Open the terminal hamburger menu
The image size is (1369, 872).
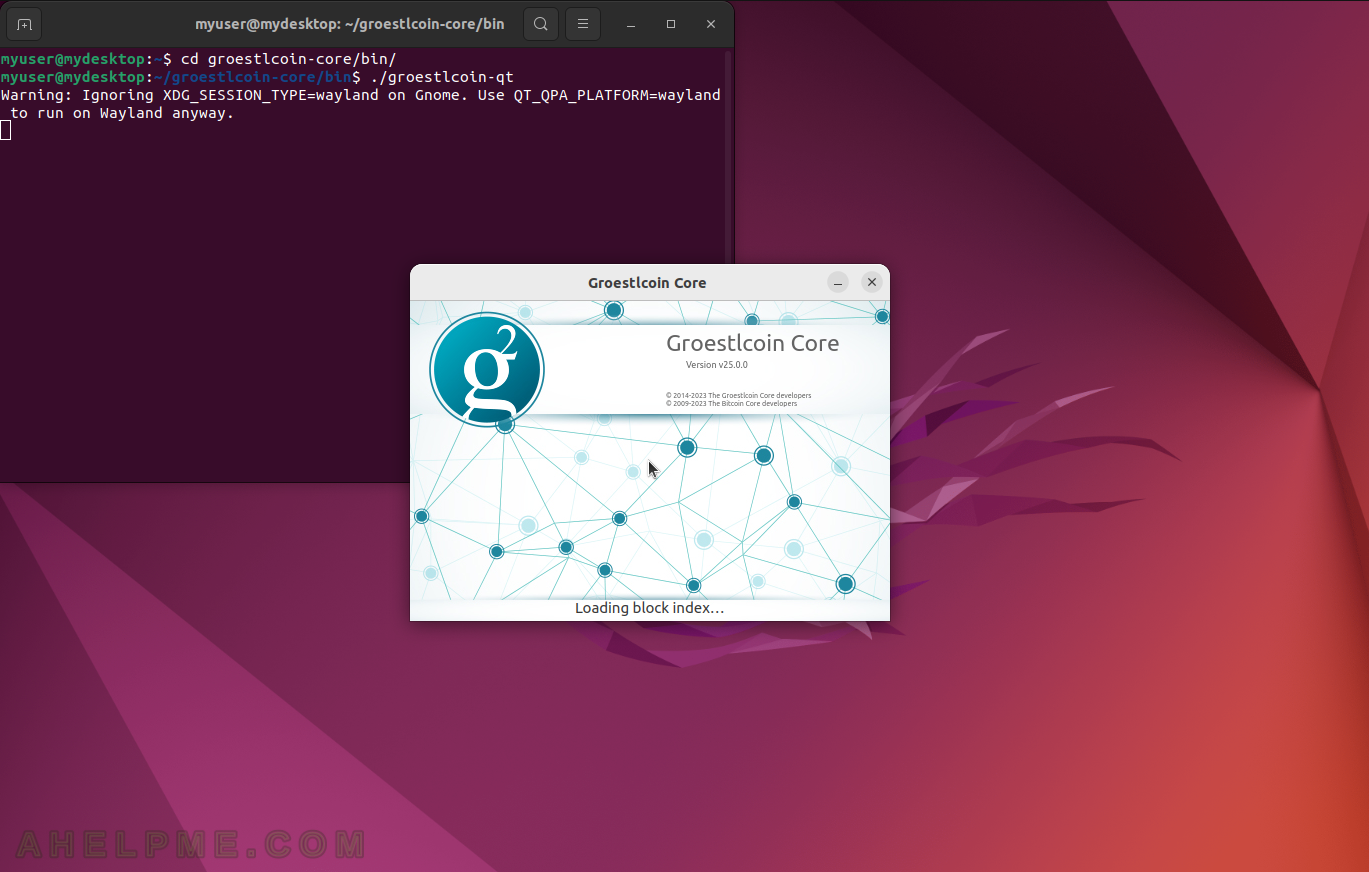click(x=583, y=24)
